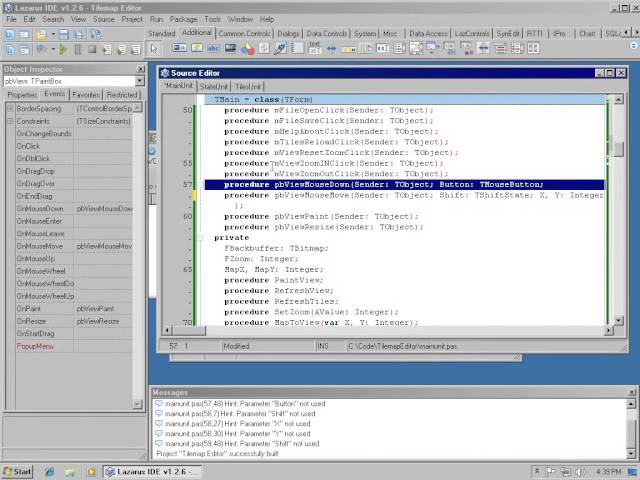Close the Object Inspector panel
Viewport: 640px width, 480px height.
point(141,69)
